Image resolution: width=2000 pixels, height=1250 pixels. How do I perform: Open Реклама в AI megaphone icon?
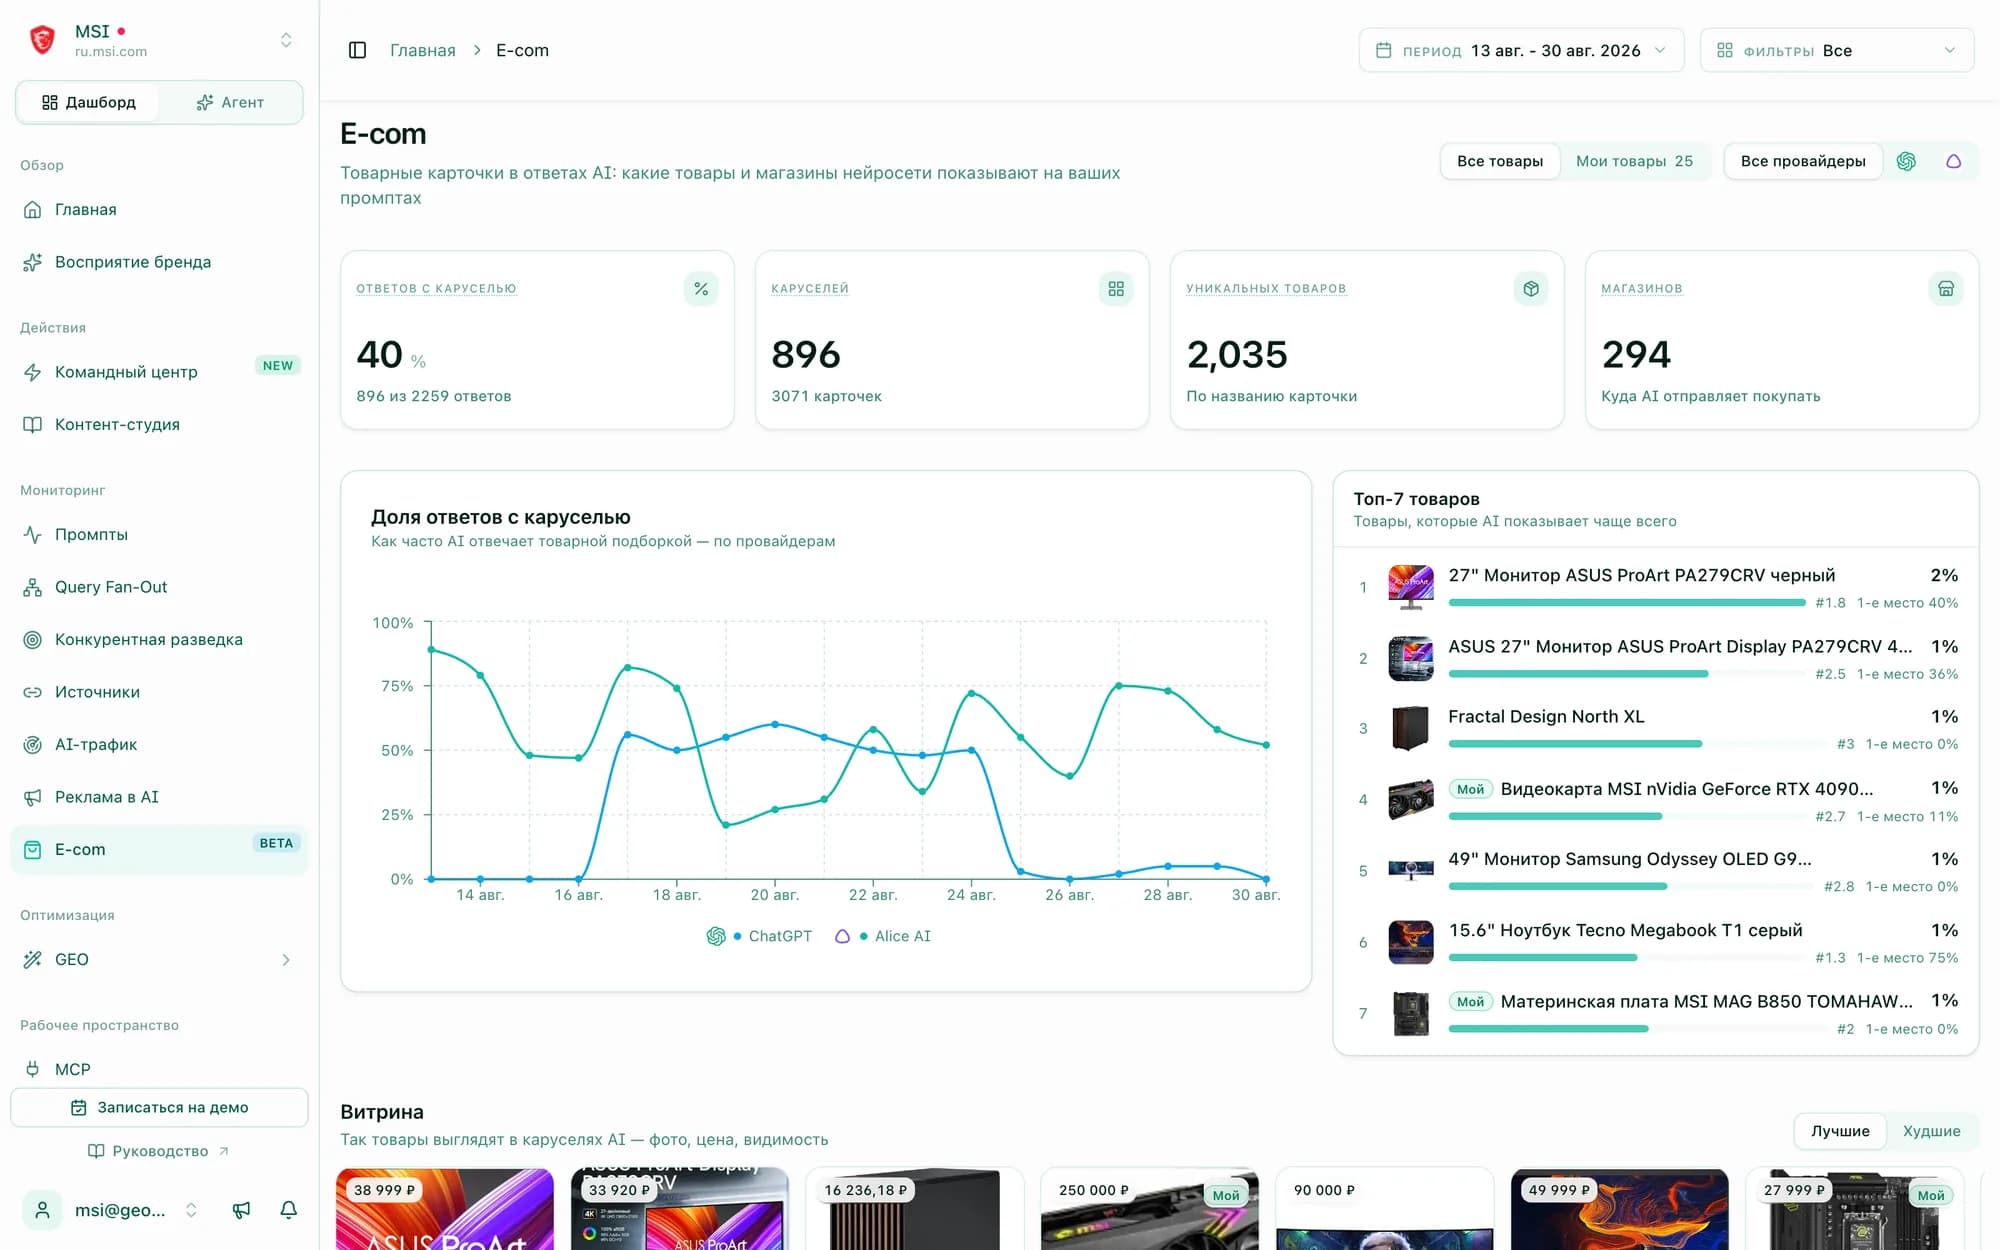click(33, 797)
